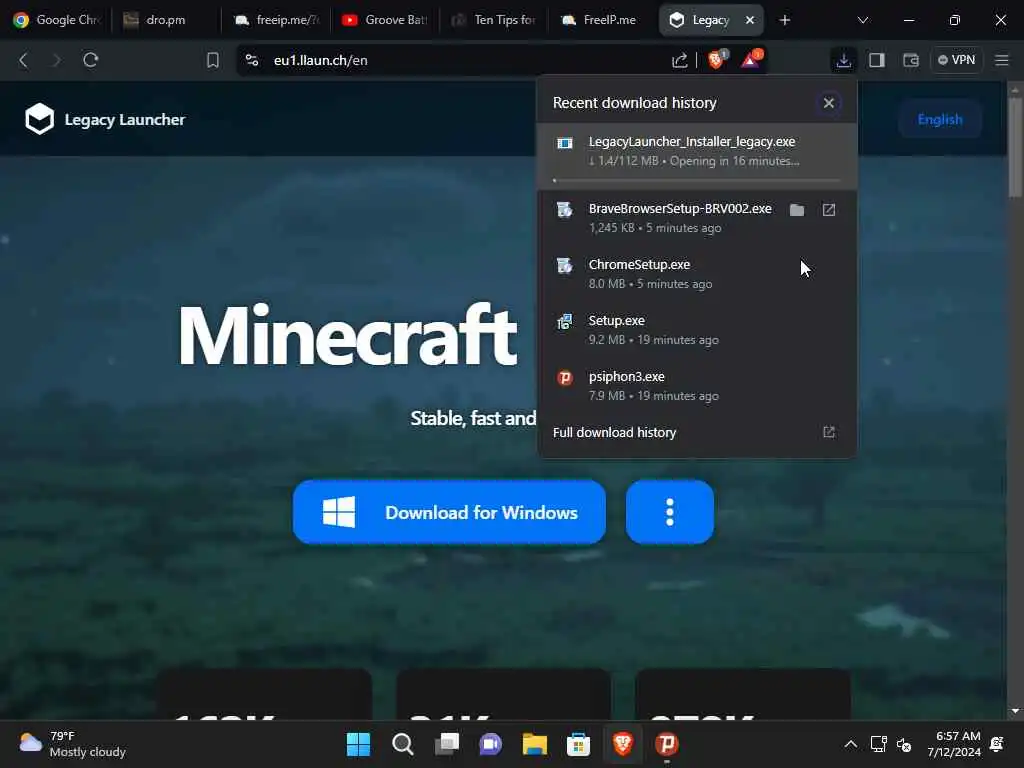Open the Brave downloads toolbar button
1024x768 pixels.
pos(843,61)
